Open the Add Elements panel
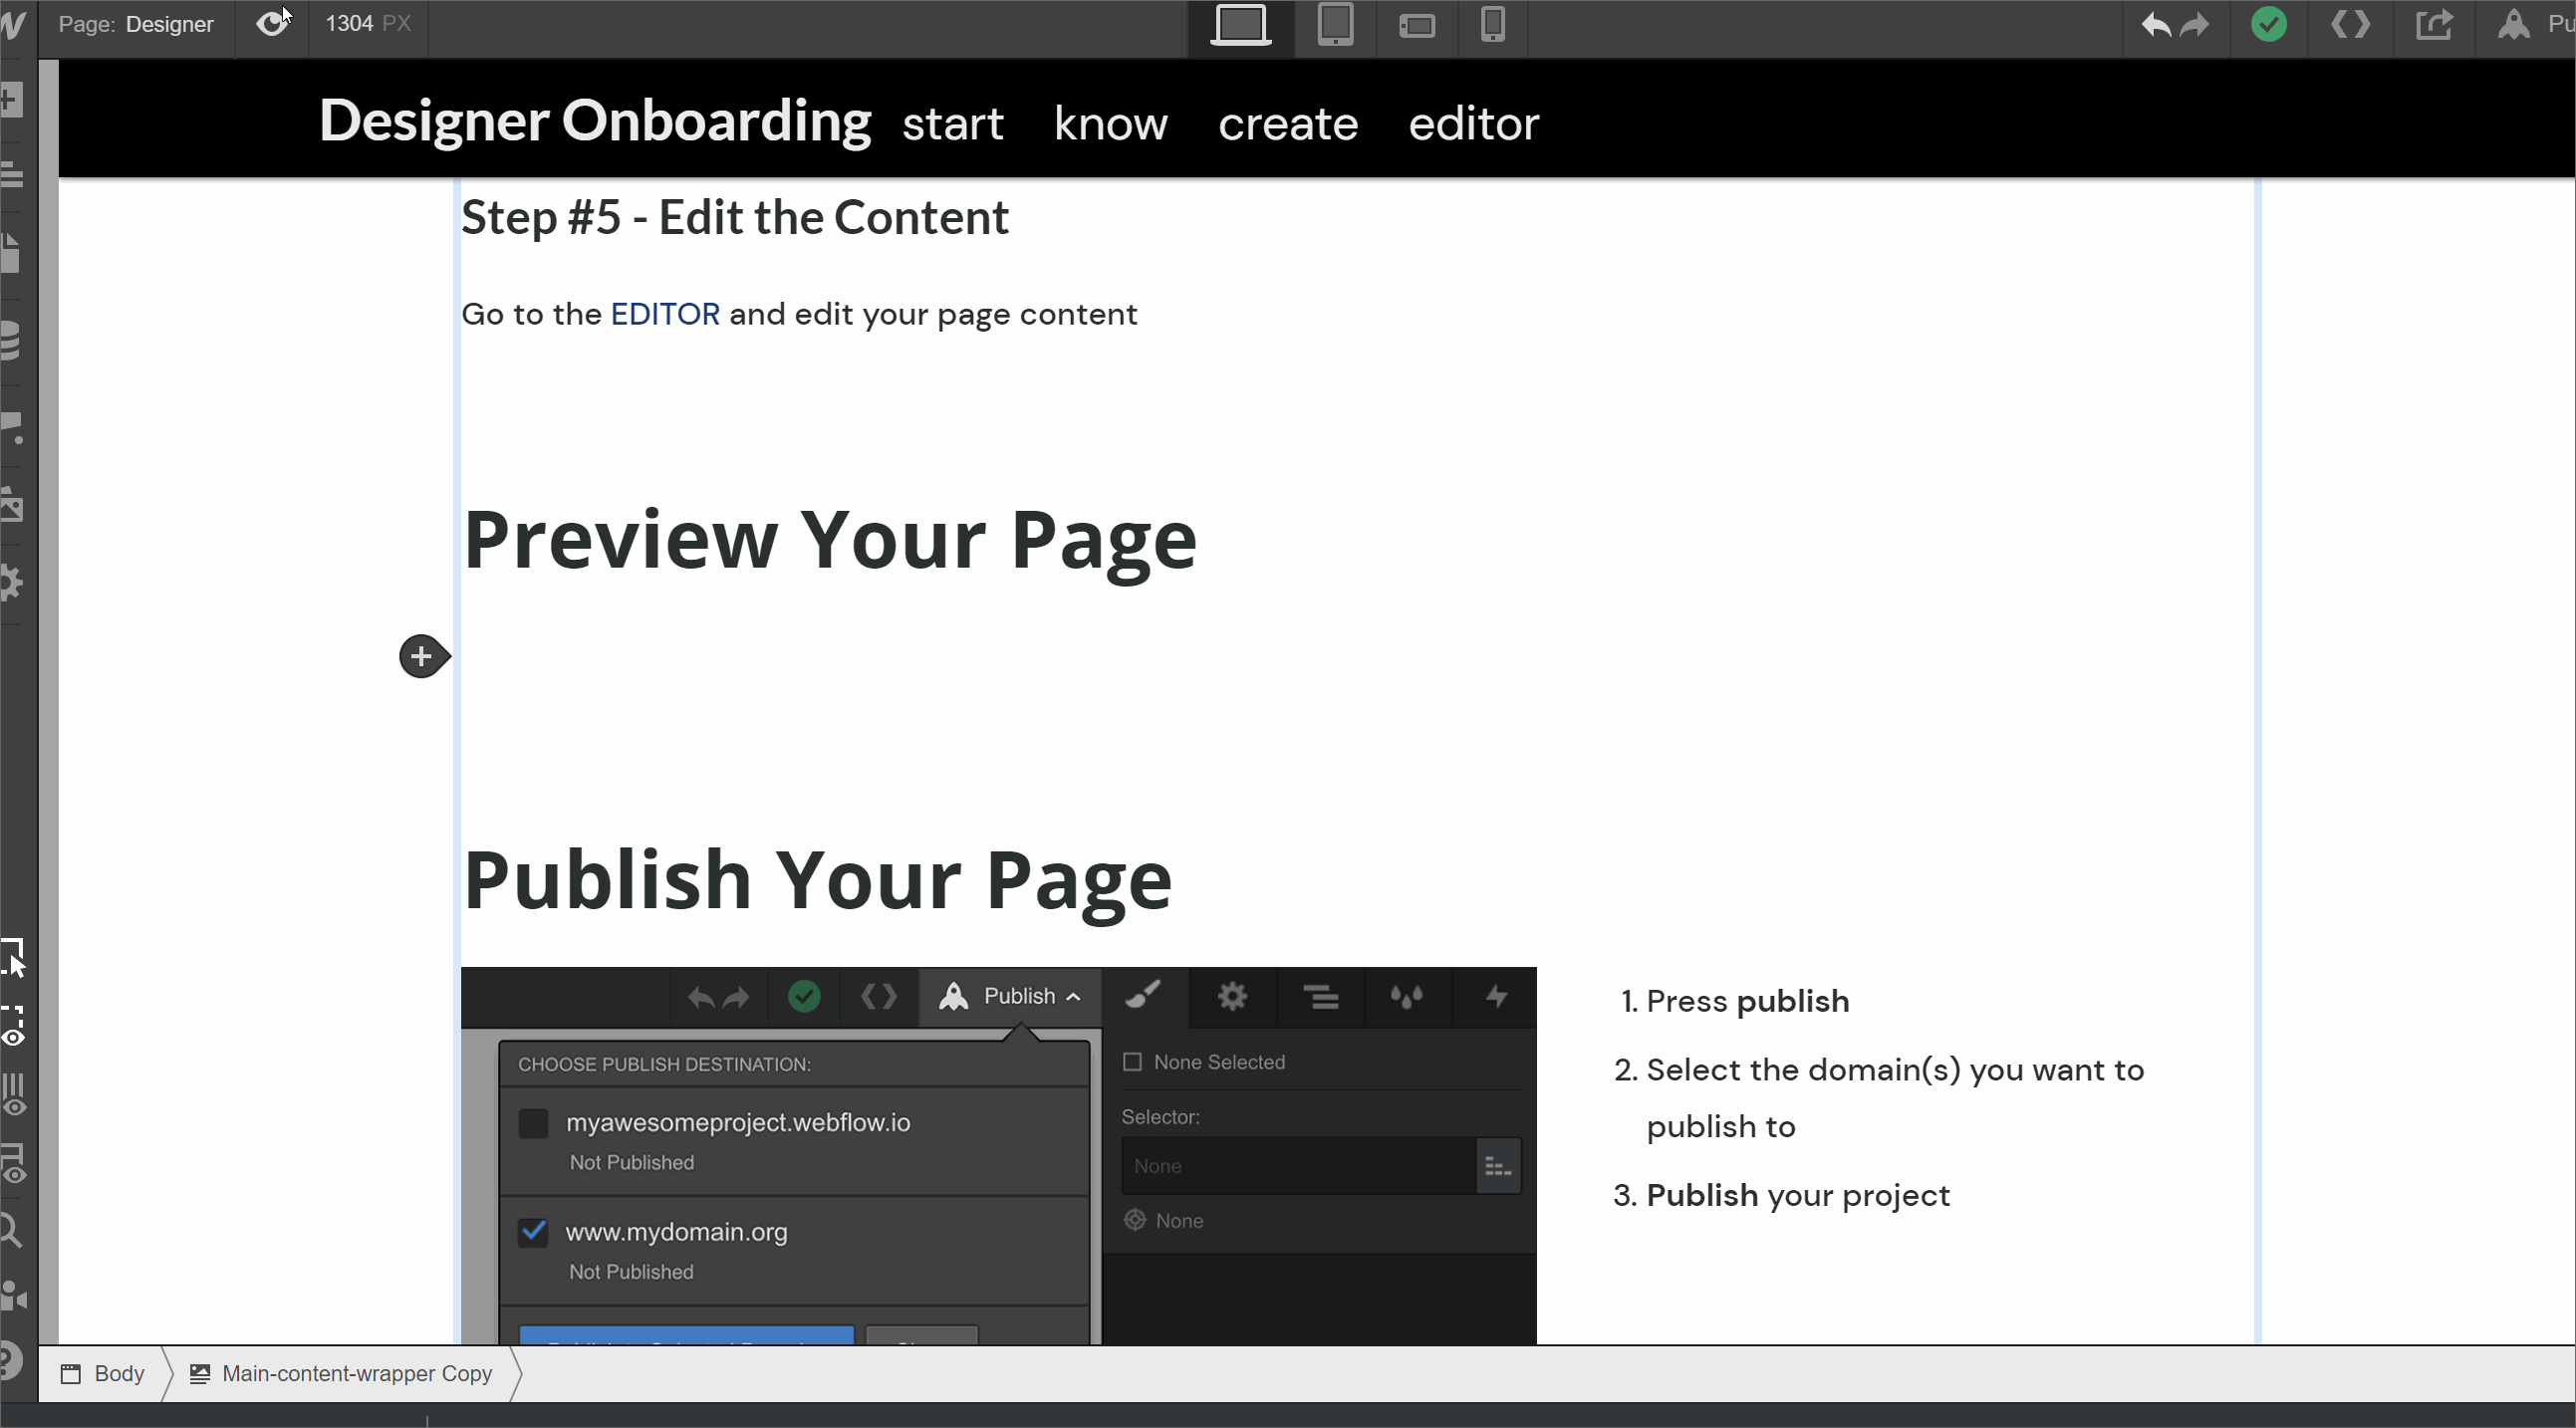This screenshot has width=2576, height=1428. (11, 99)
